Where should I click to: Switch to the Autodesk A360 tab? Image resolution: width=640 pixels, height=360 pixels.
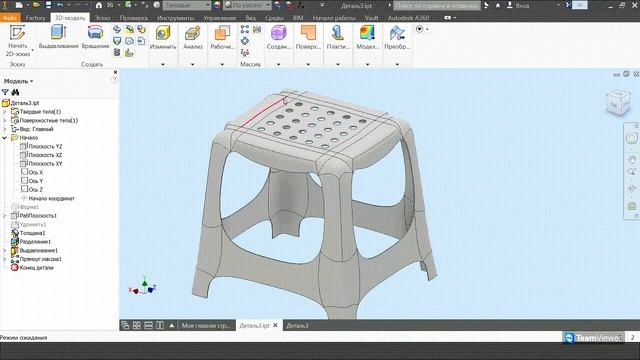click(x=408, y=18)
